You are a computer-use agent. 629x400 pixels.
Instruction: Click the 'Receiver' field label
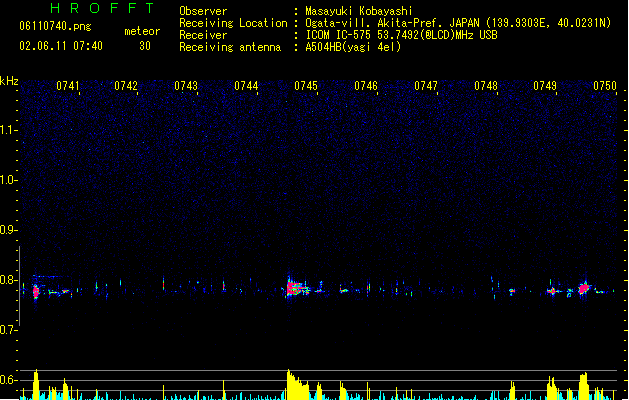point(203,35)
